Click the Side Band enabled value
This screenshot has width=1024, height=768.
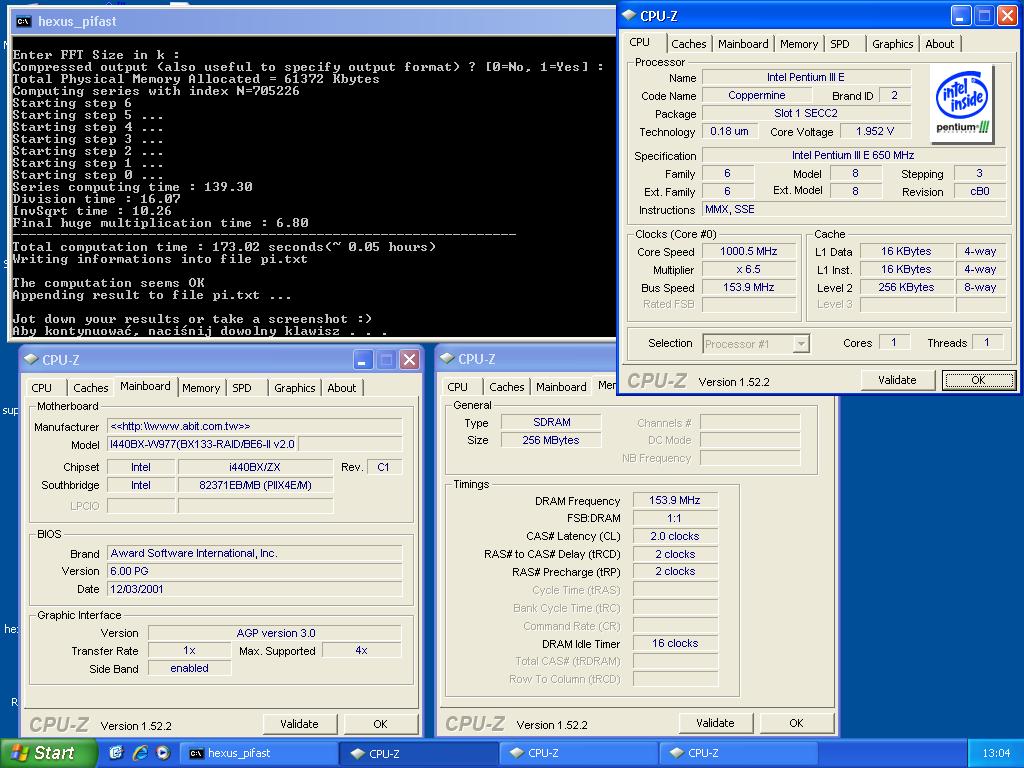tap(189, 669)
